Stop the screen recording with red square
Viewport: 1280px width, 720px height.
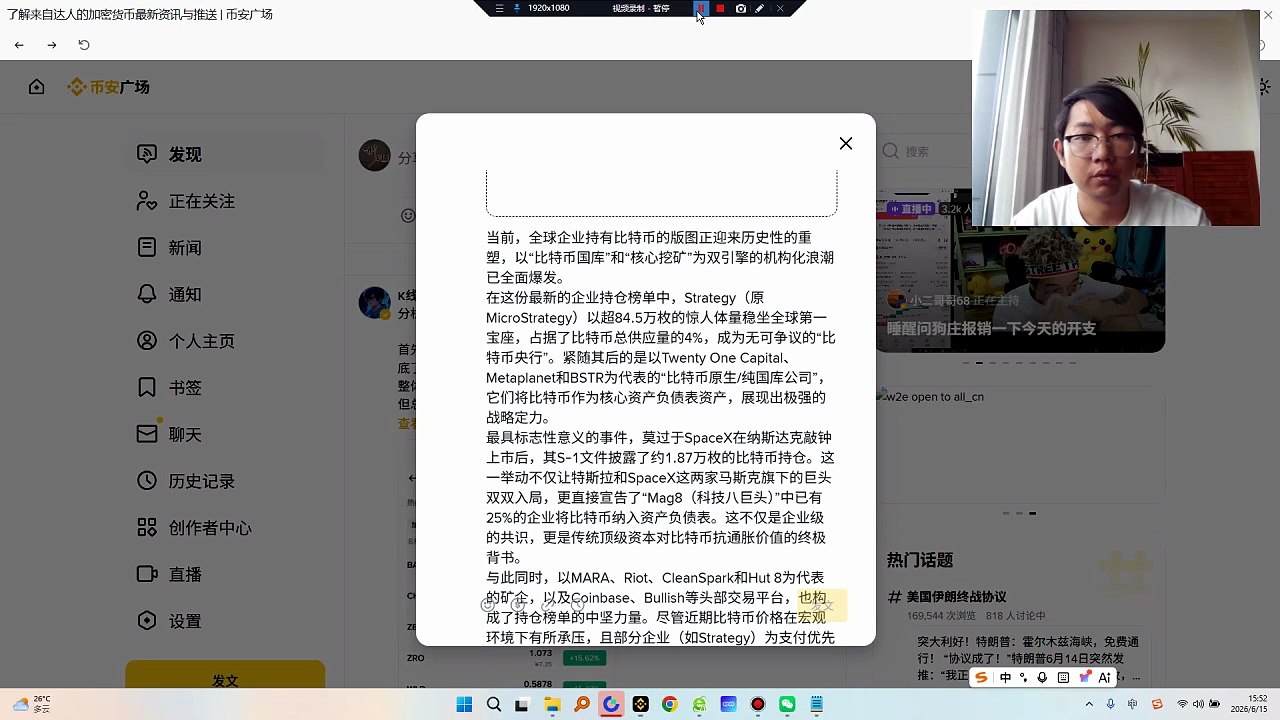tap(720, 8)
